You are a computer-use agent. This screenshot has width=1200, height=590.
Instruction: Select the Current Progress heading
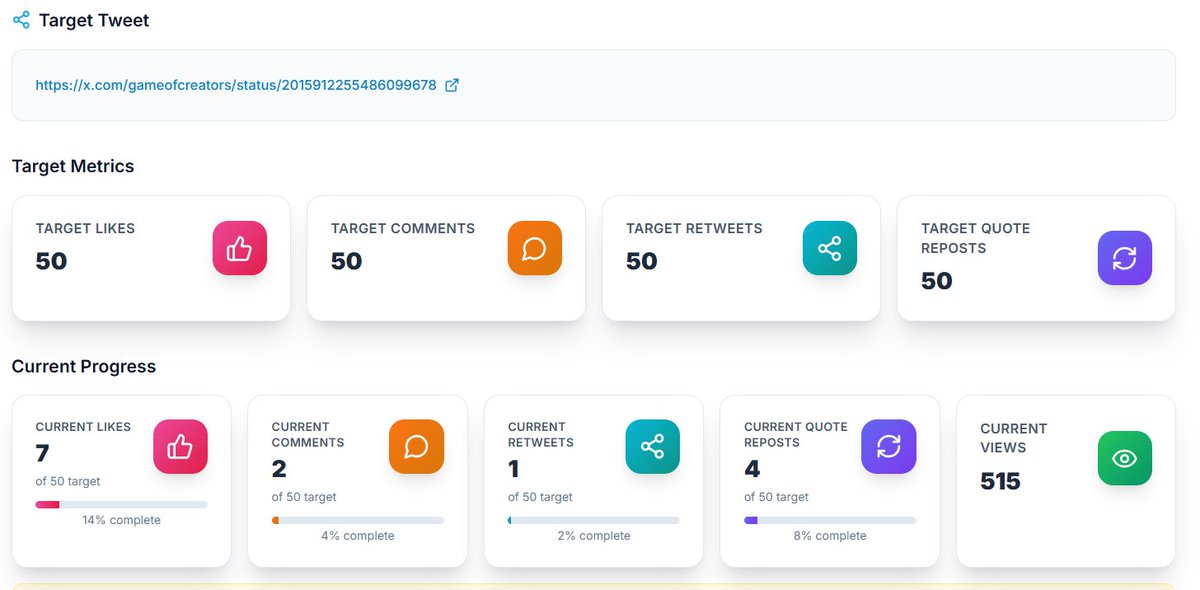coord(84,366)
